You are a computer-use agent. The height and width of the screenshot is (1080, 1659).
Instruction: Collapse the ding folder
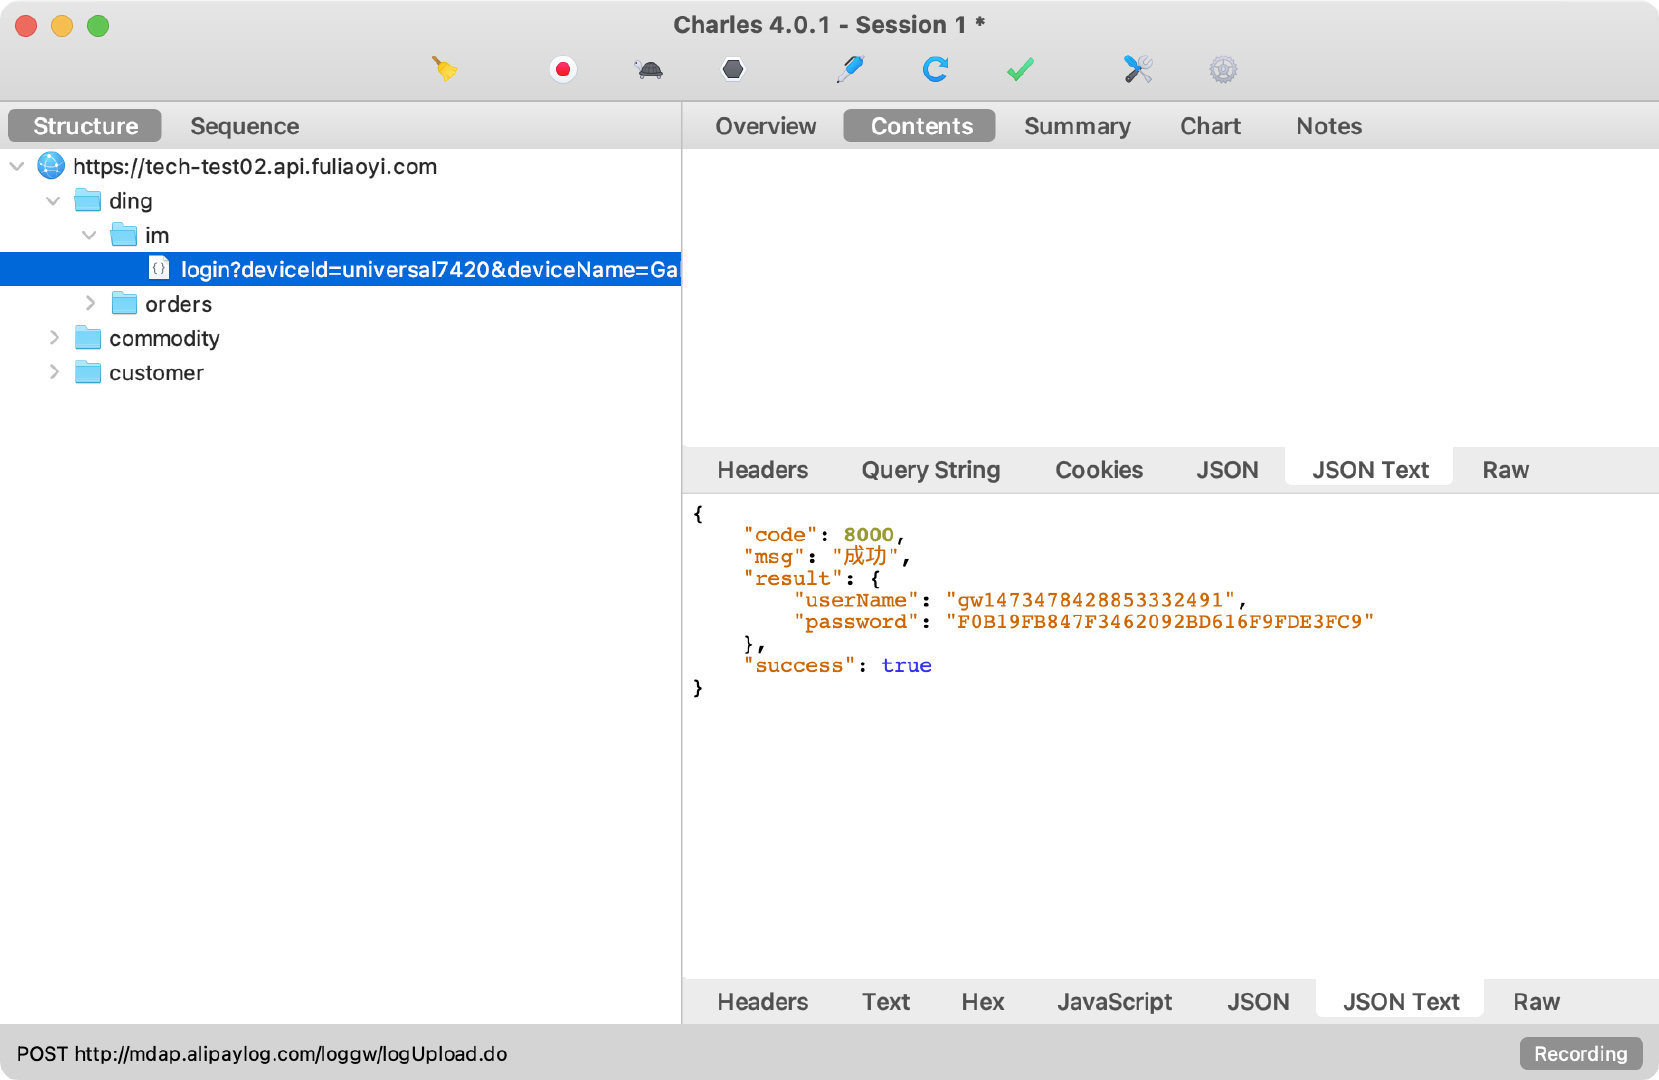pos(53,201)
